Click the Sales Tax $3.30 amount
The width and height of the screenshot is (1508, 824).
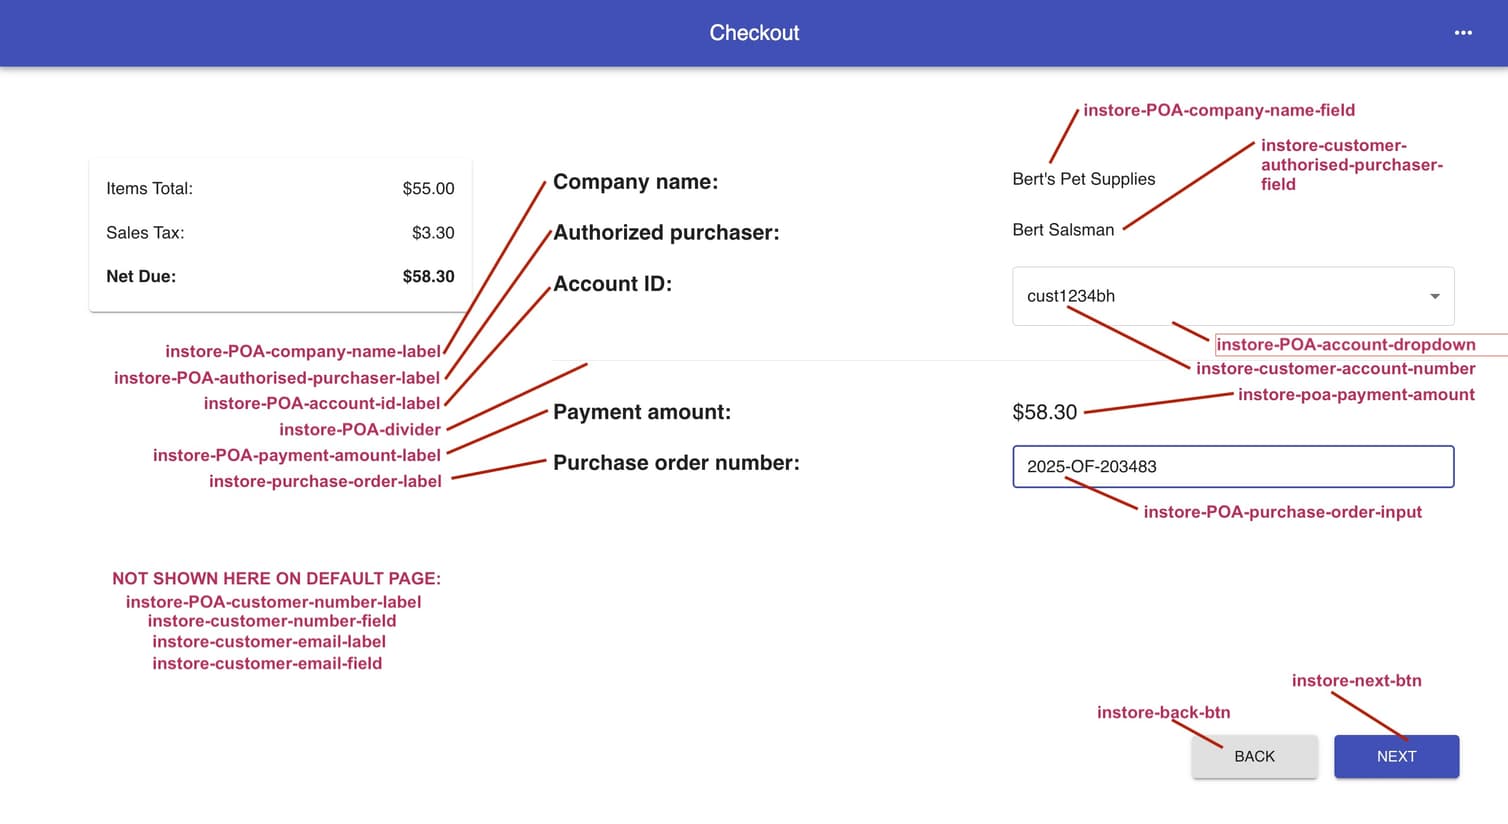433,233
